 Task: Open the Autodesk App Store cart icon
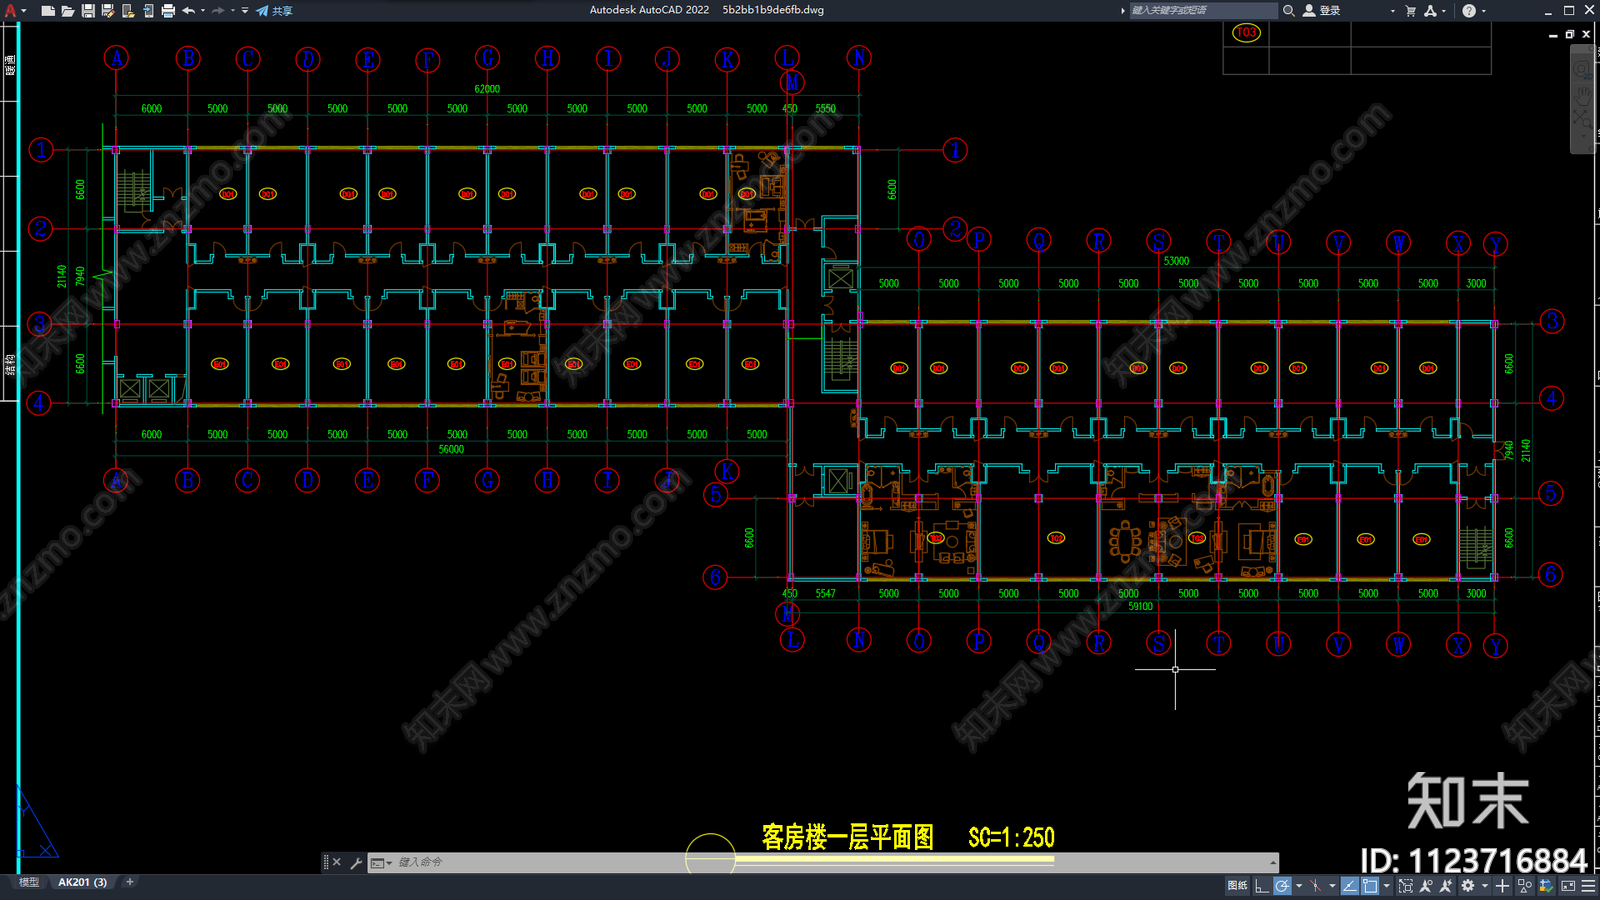coord(1411,10)
